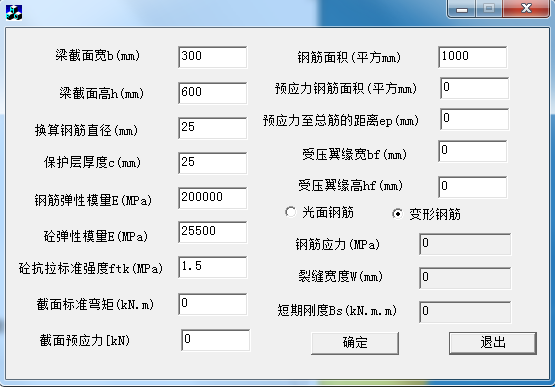Click the 保护层厚度c(mm) label
The image size is (555, 387).
(x=92, y=162)
